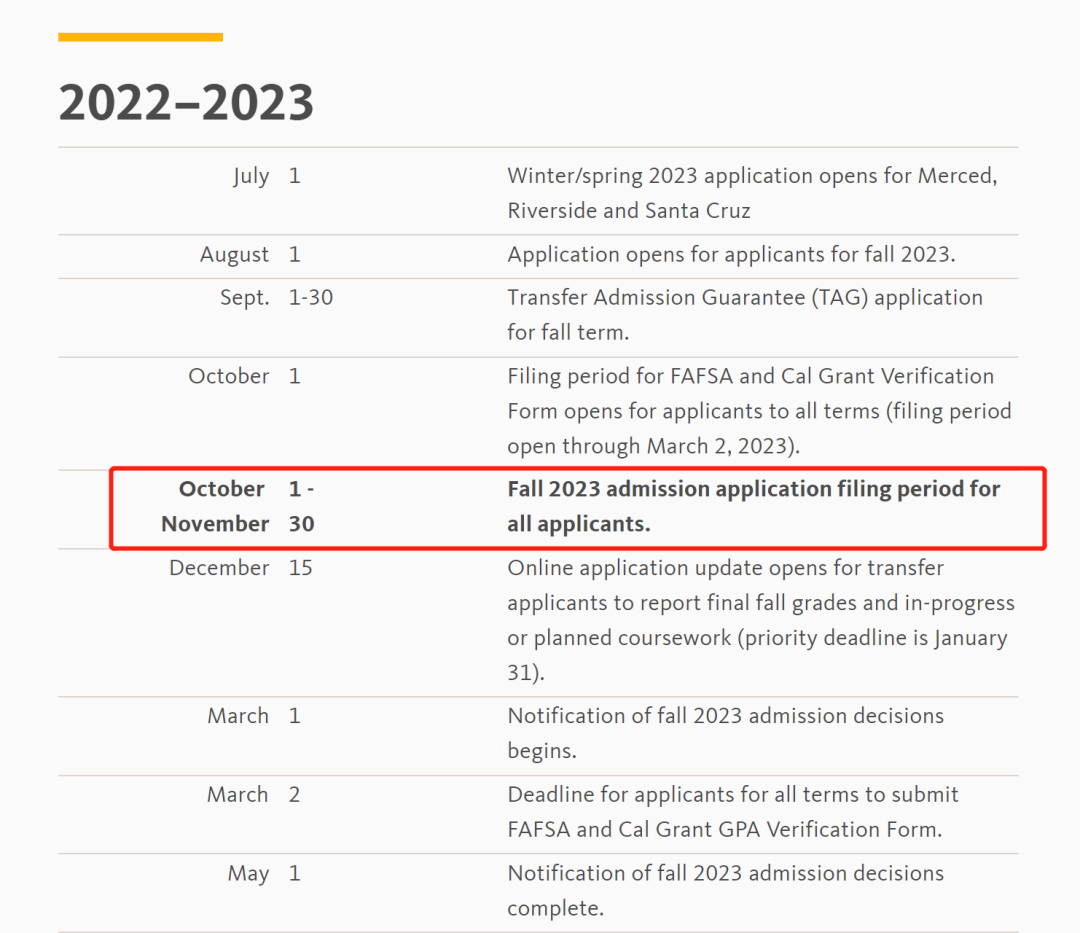
Task: Click the date number 15 for December
Action: point(300,568)
